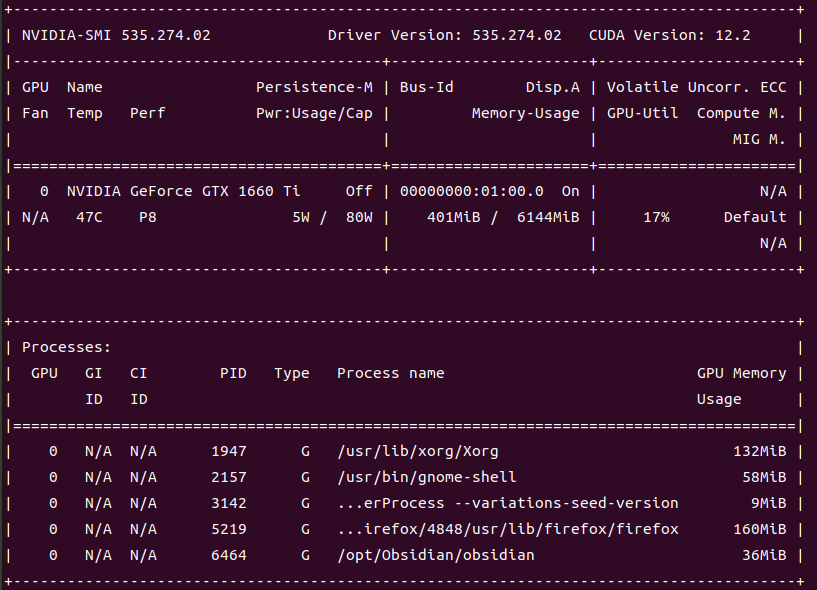Click the P8 performance state value
Screen dimensions: 817x590
pyautogui.click(x=147, y=217)
